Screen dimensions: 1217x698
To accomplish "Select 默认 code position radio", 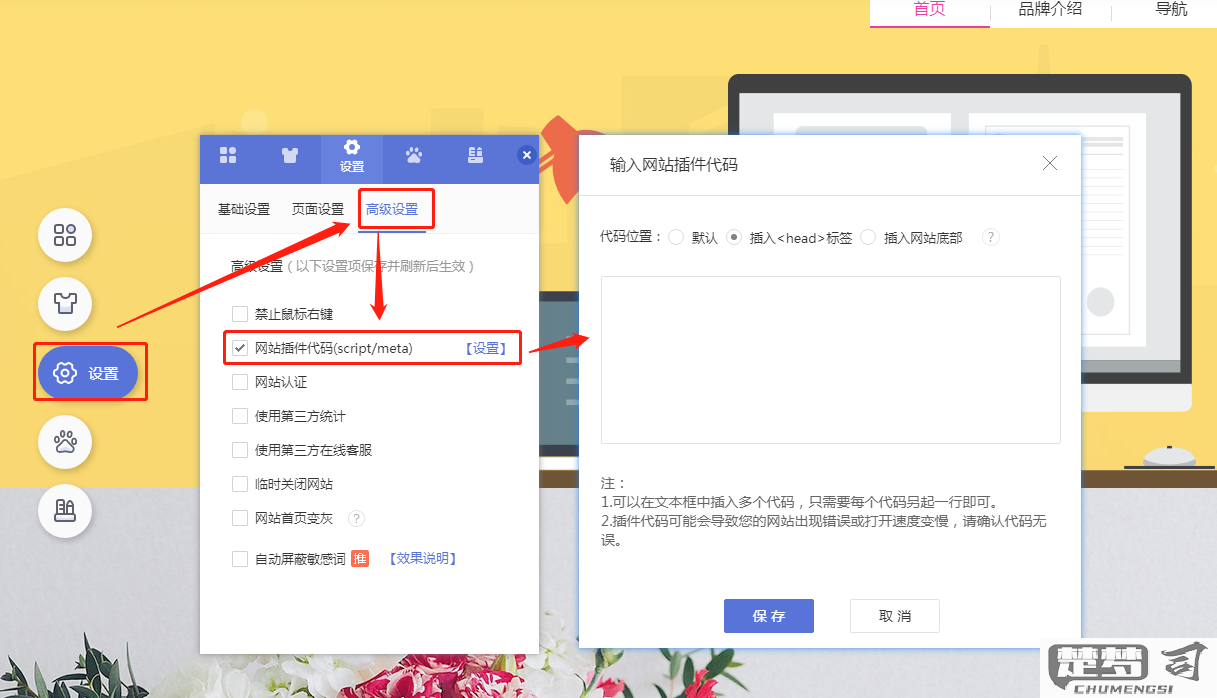I will [676, 237].
